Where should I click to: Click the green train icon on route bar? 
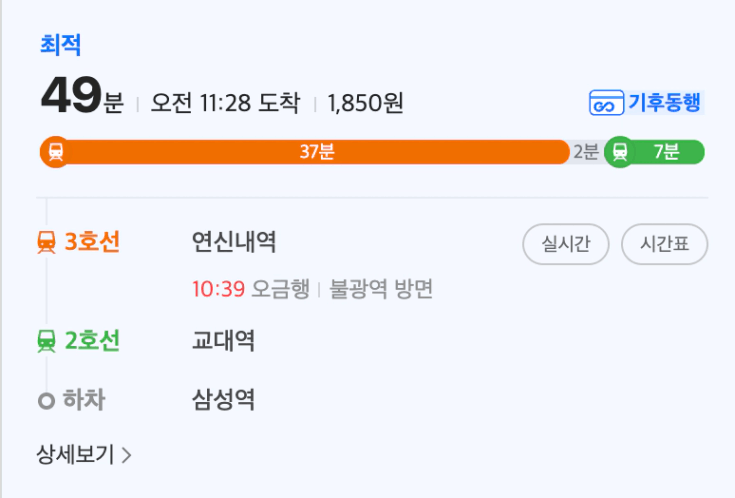click(x=621, y=152)
